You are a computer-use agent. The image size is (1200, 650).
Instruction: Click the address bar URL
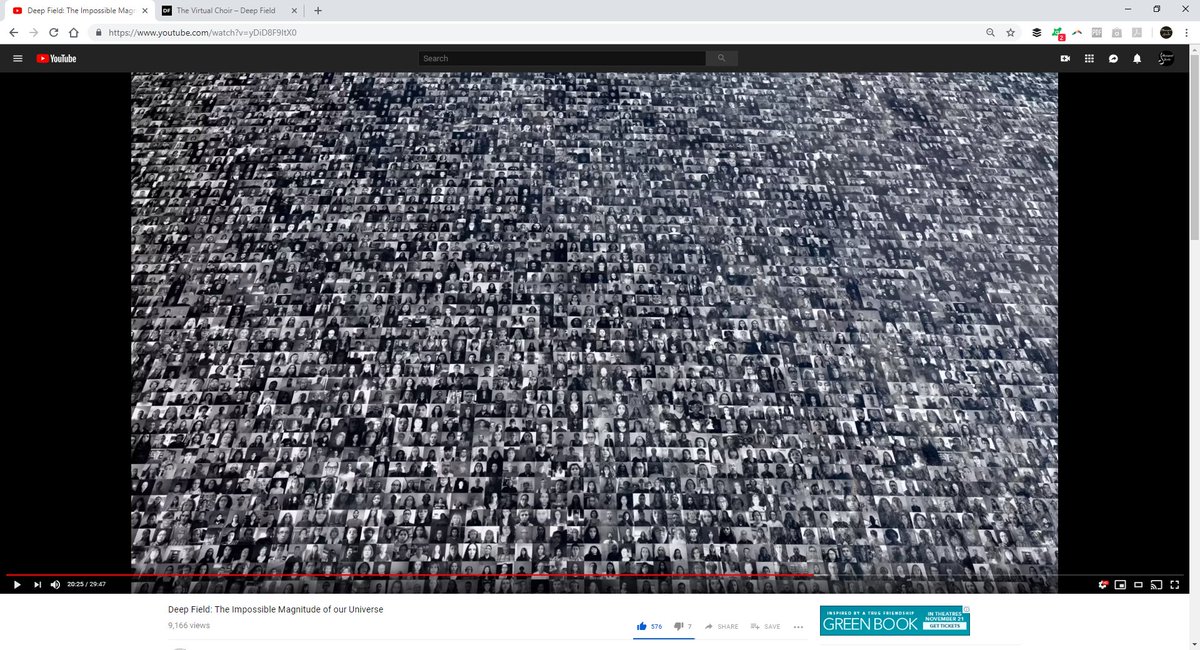pyautogui.click(x=203, y=32)
